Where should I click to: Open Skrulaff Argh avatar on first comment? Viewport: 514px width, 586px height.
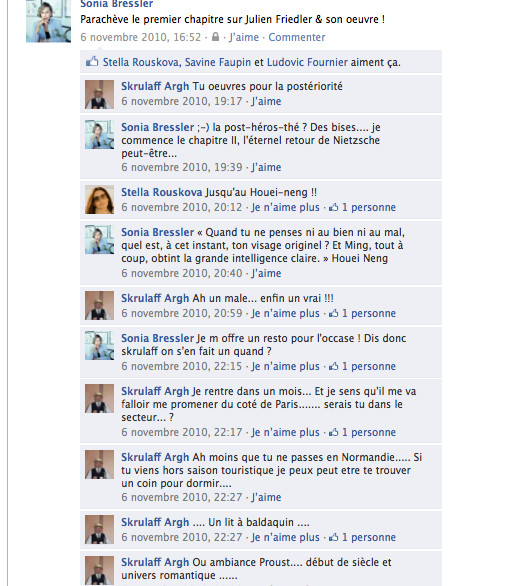pyautogui.click(x=99, y=94)
